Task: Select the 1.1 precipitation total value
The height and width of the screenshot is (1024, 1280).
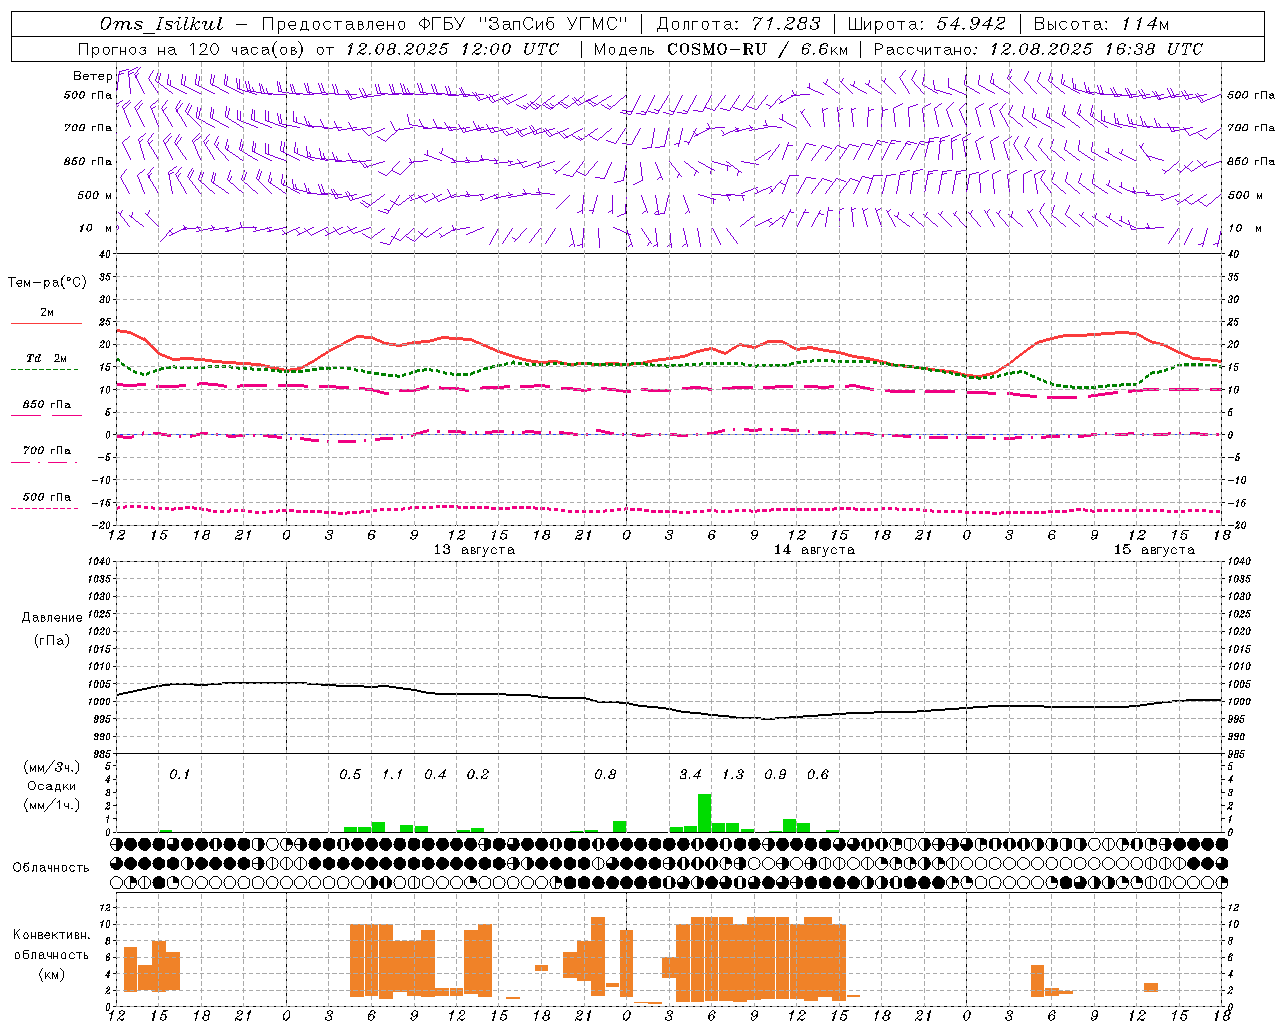Action: coord(392,775)
